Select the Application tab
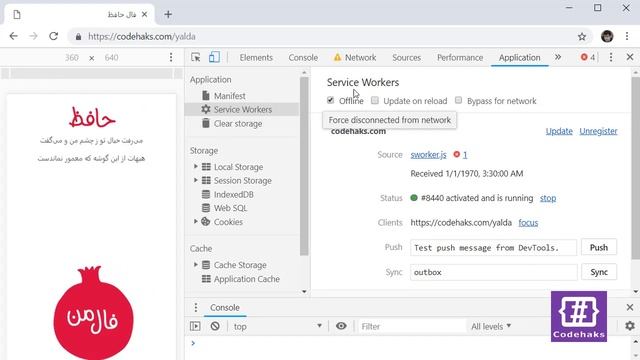This screenshot has width=640, height=360. (520, 58)
